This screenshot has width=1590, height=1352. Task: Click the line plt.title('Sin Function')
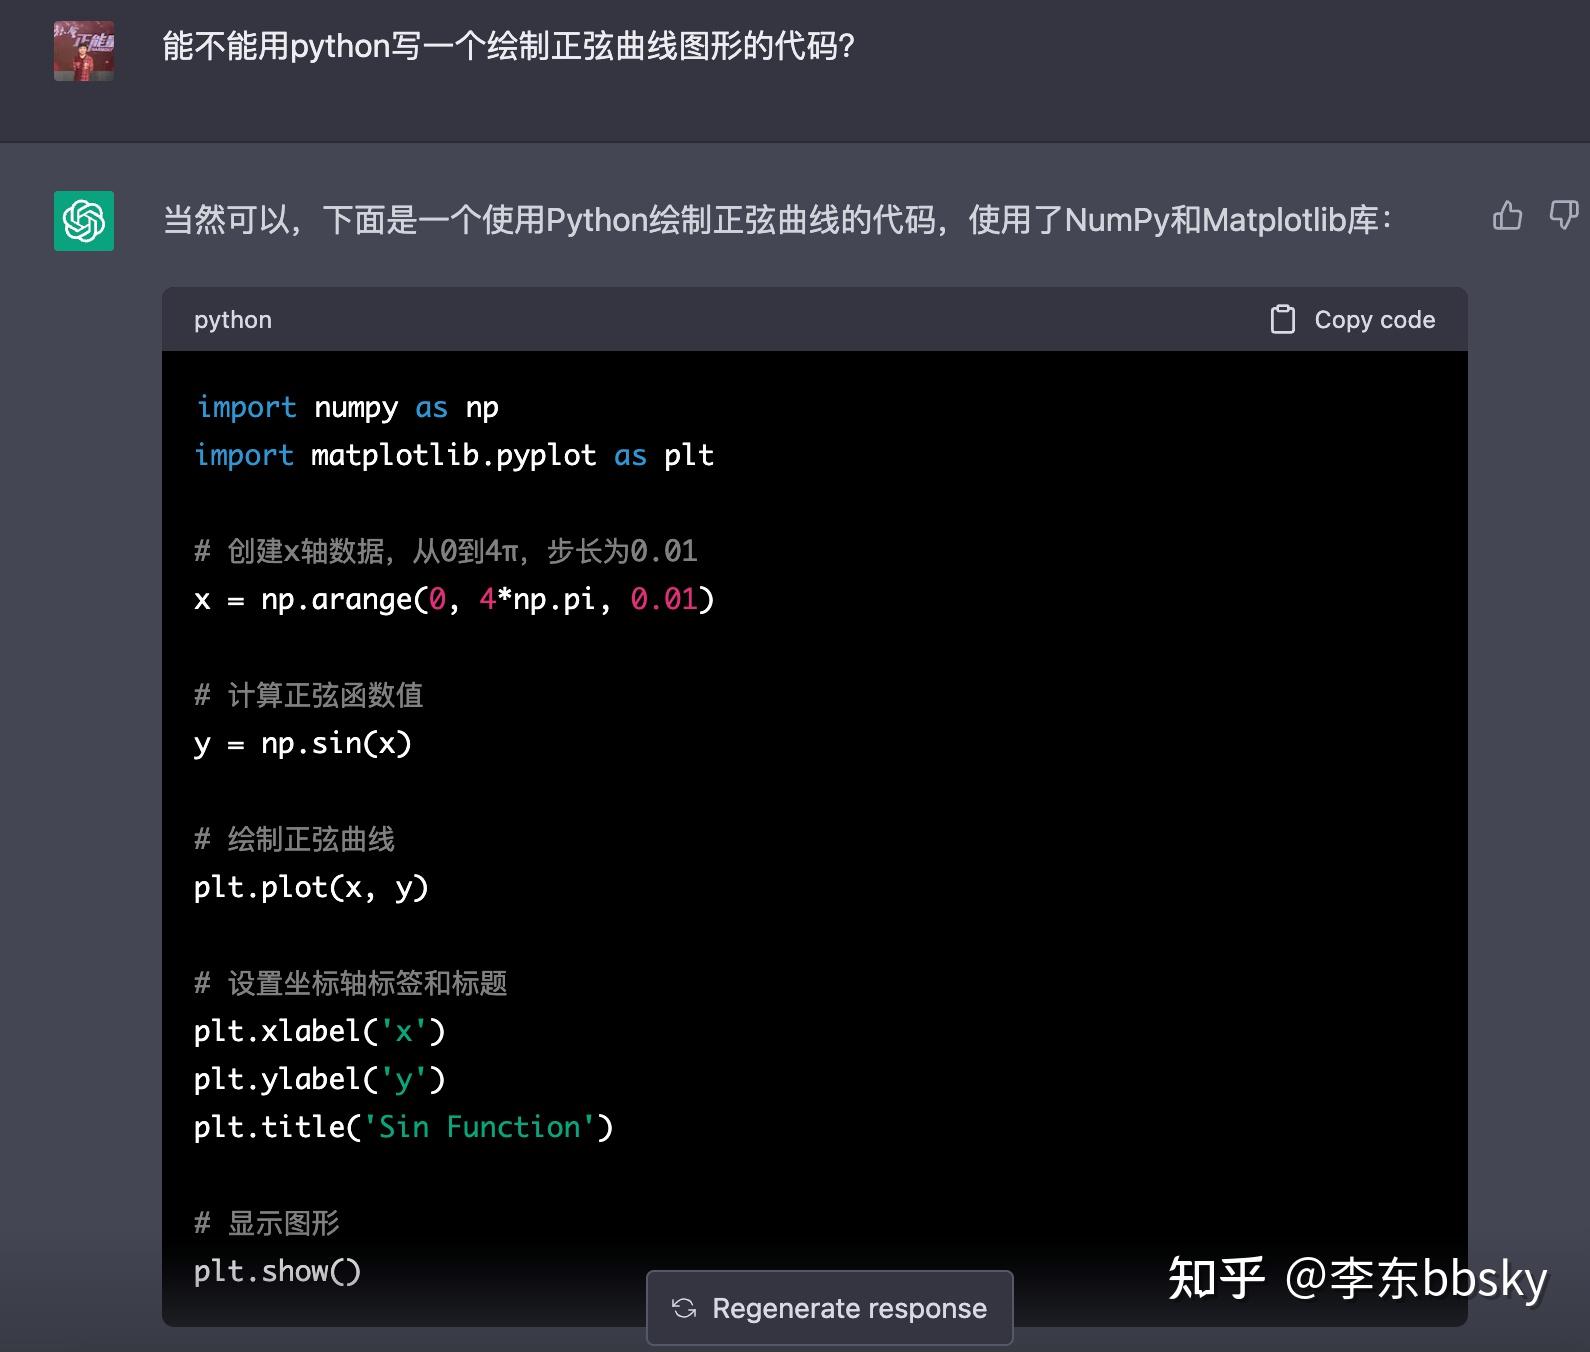[x=404, y=1127]
